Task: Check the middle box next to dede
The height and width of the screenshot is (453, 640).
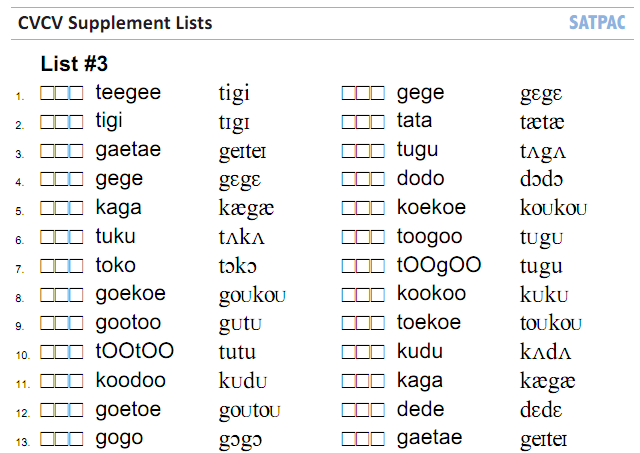Action: pyautogui.click(x=363, y=410)
